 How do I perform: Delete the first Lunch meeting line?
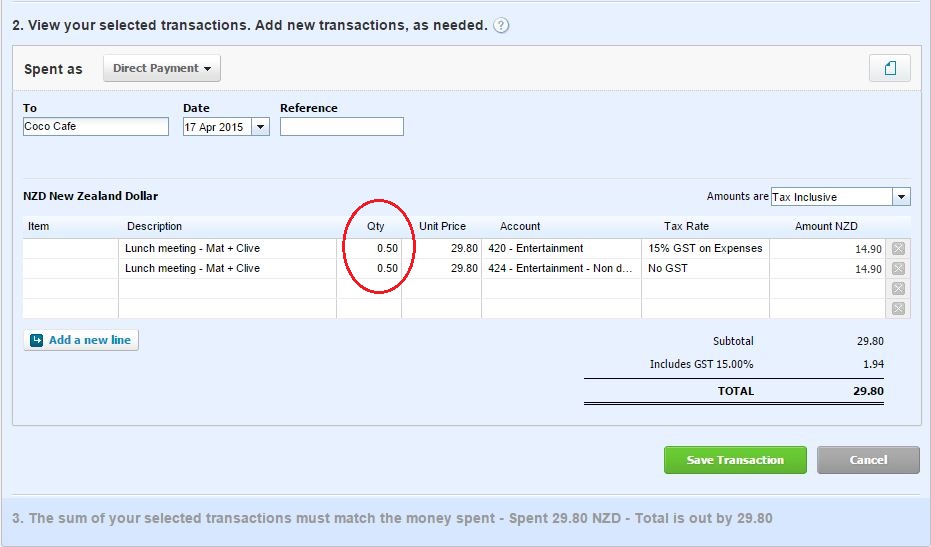click(897, 248)
